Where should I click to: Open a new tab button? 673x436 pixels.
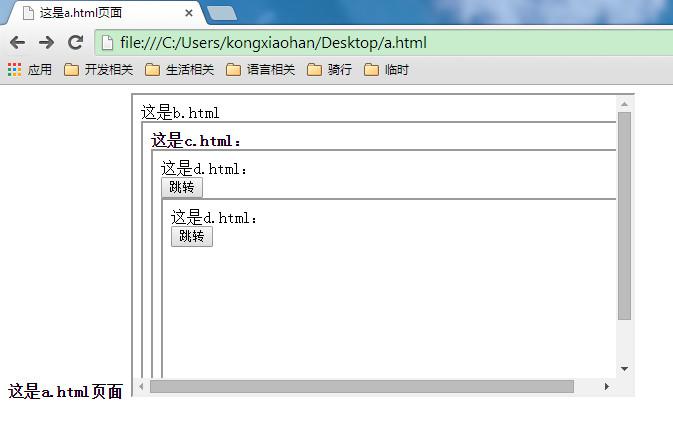(x=222, y=13)
